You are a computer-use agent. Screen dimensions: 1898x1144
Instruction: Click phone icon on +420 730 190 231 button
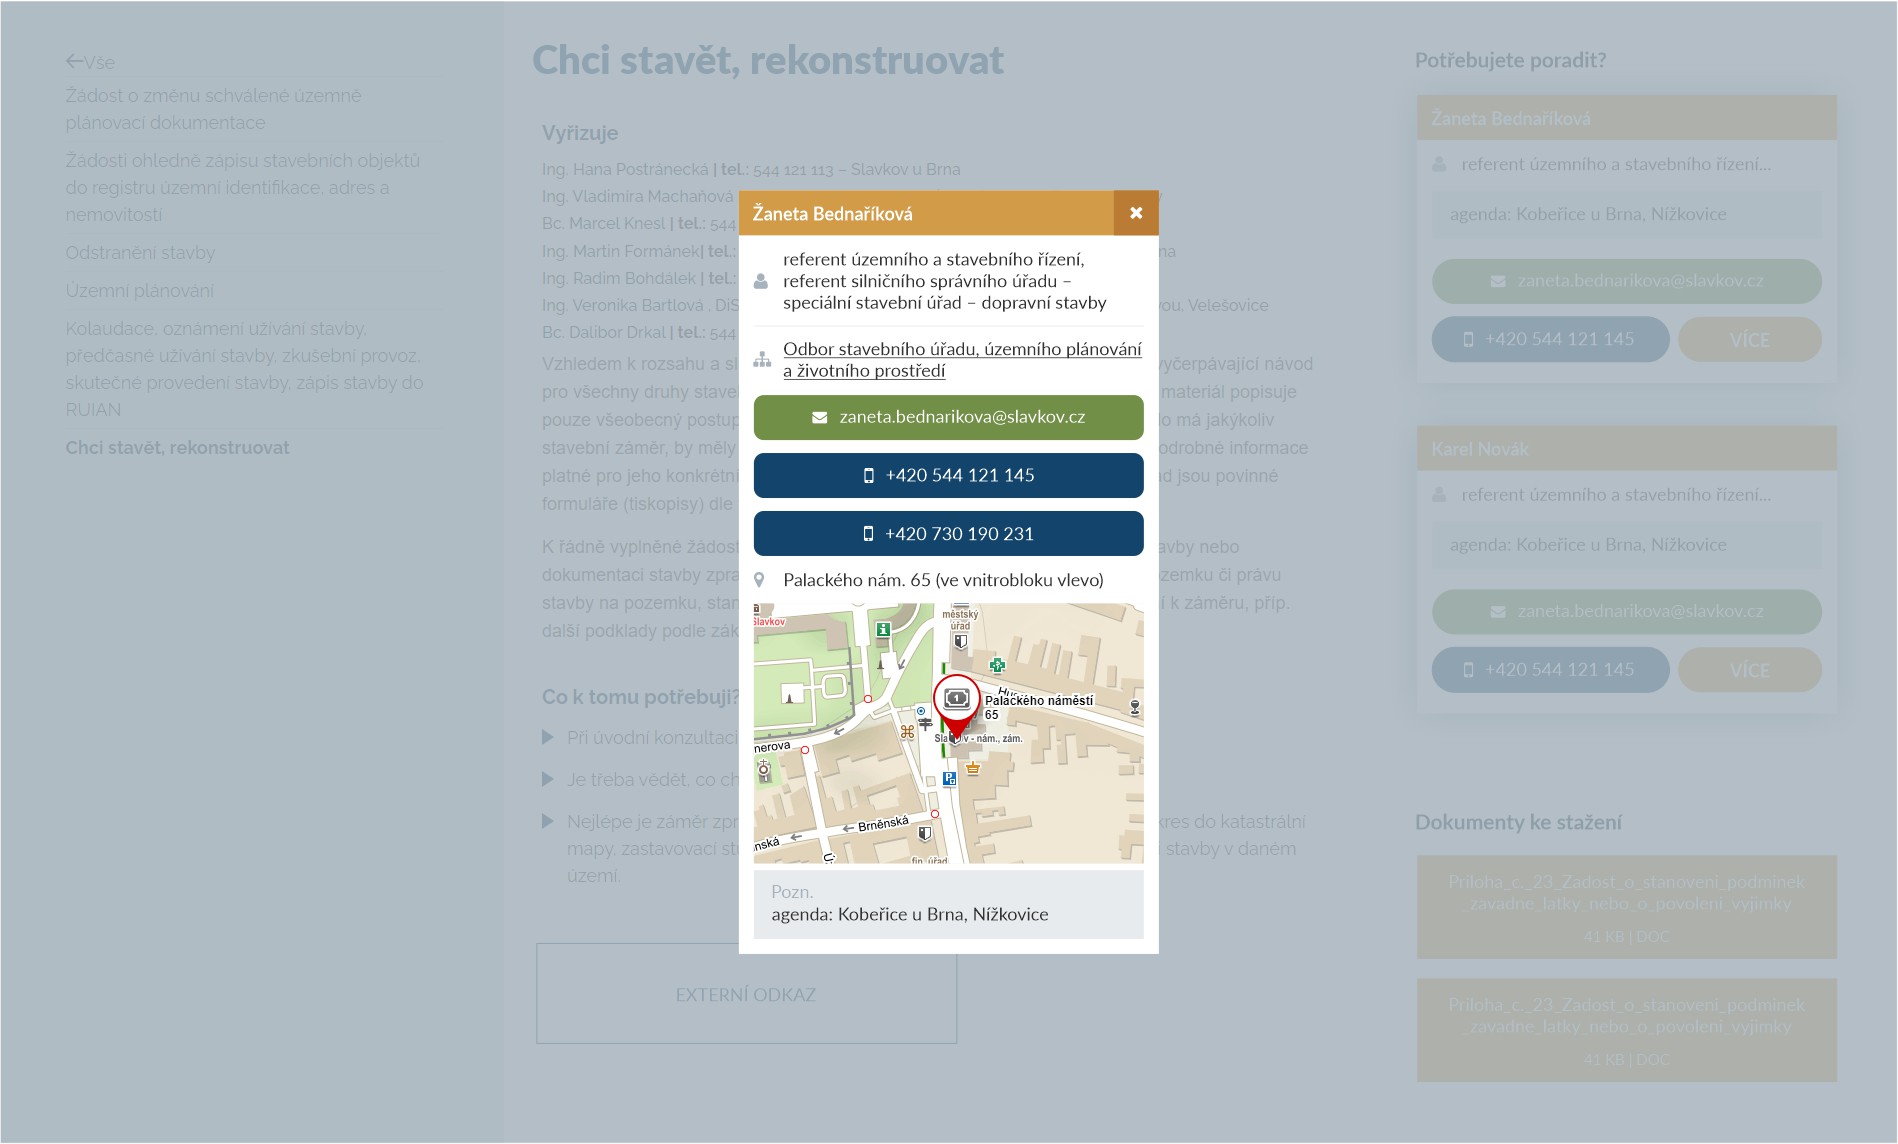pyautogui.click(x=868, y=534)
